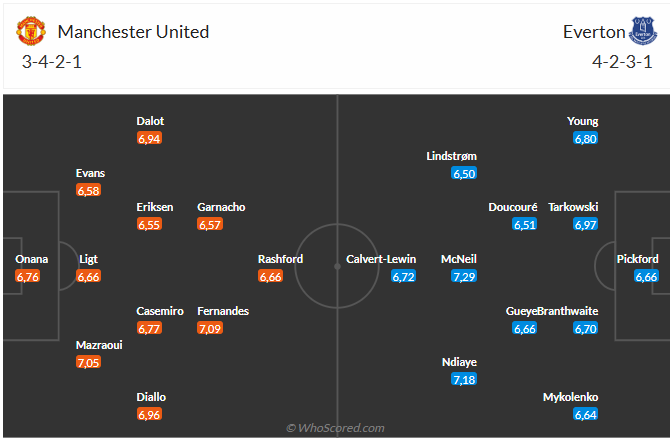Select player Garnacho on the pitch
670x438 pixels.
[221, 207]
